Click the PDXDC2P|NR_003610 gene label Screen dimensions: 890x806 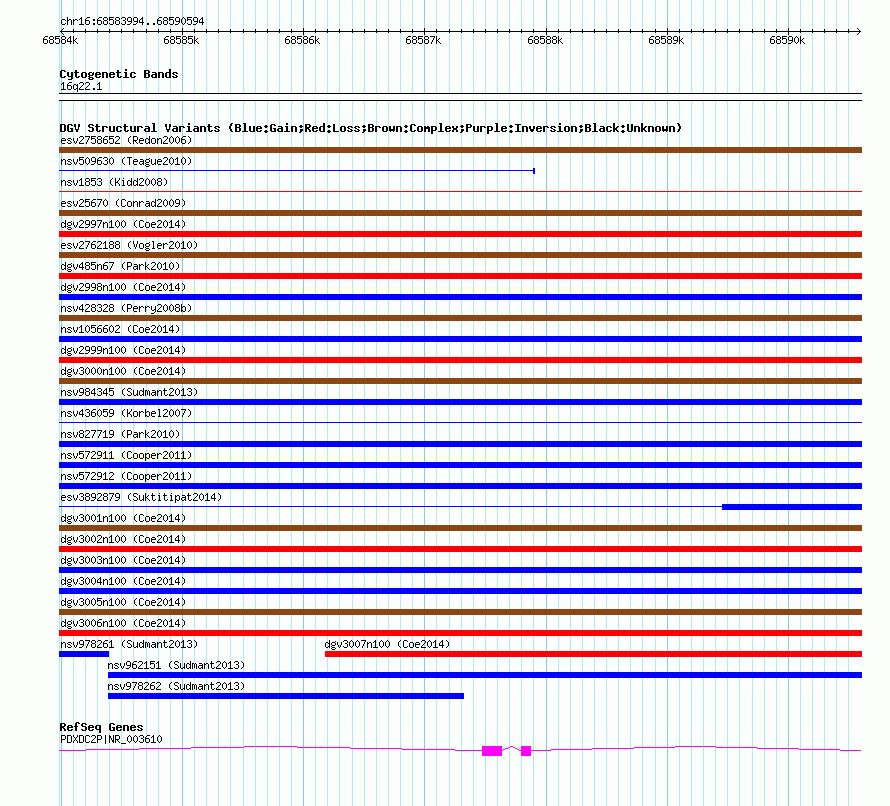tap(111, 739)
